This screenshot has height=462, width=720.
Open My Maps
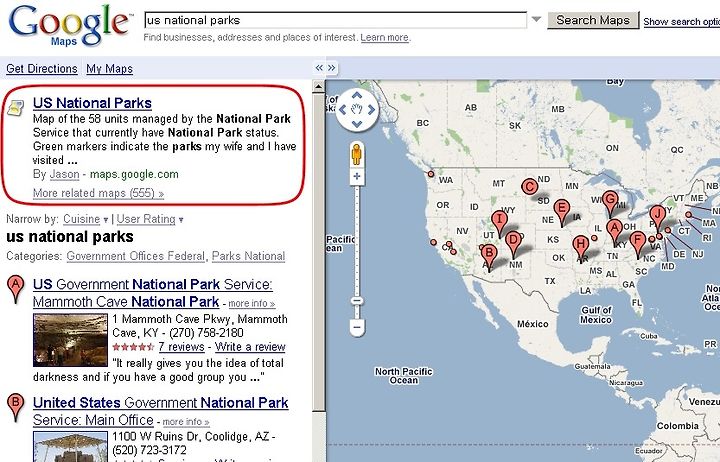[109, 68]
